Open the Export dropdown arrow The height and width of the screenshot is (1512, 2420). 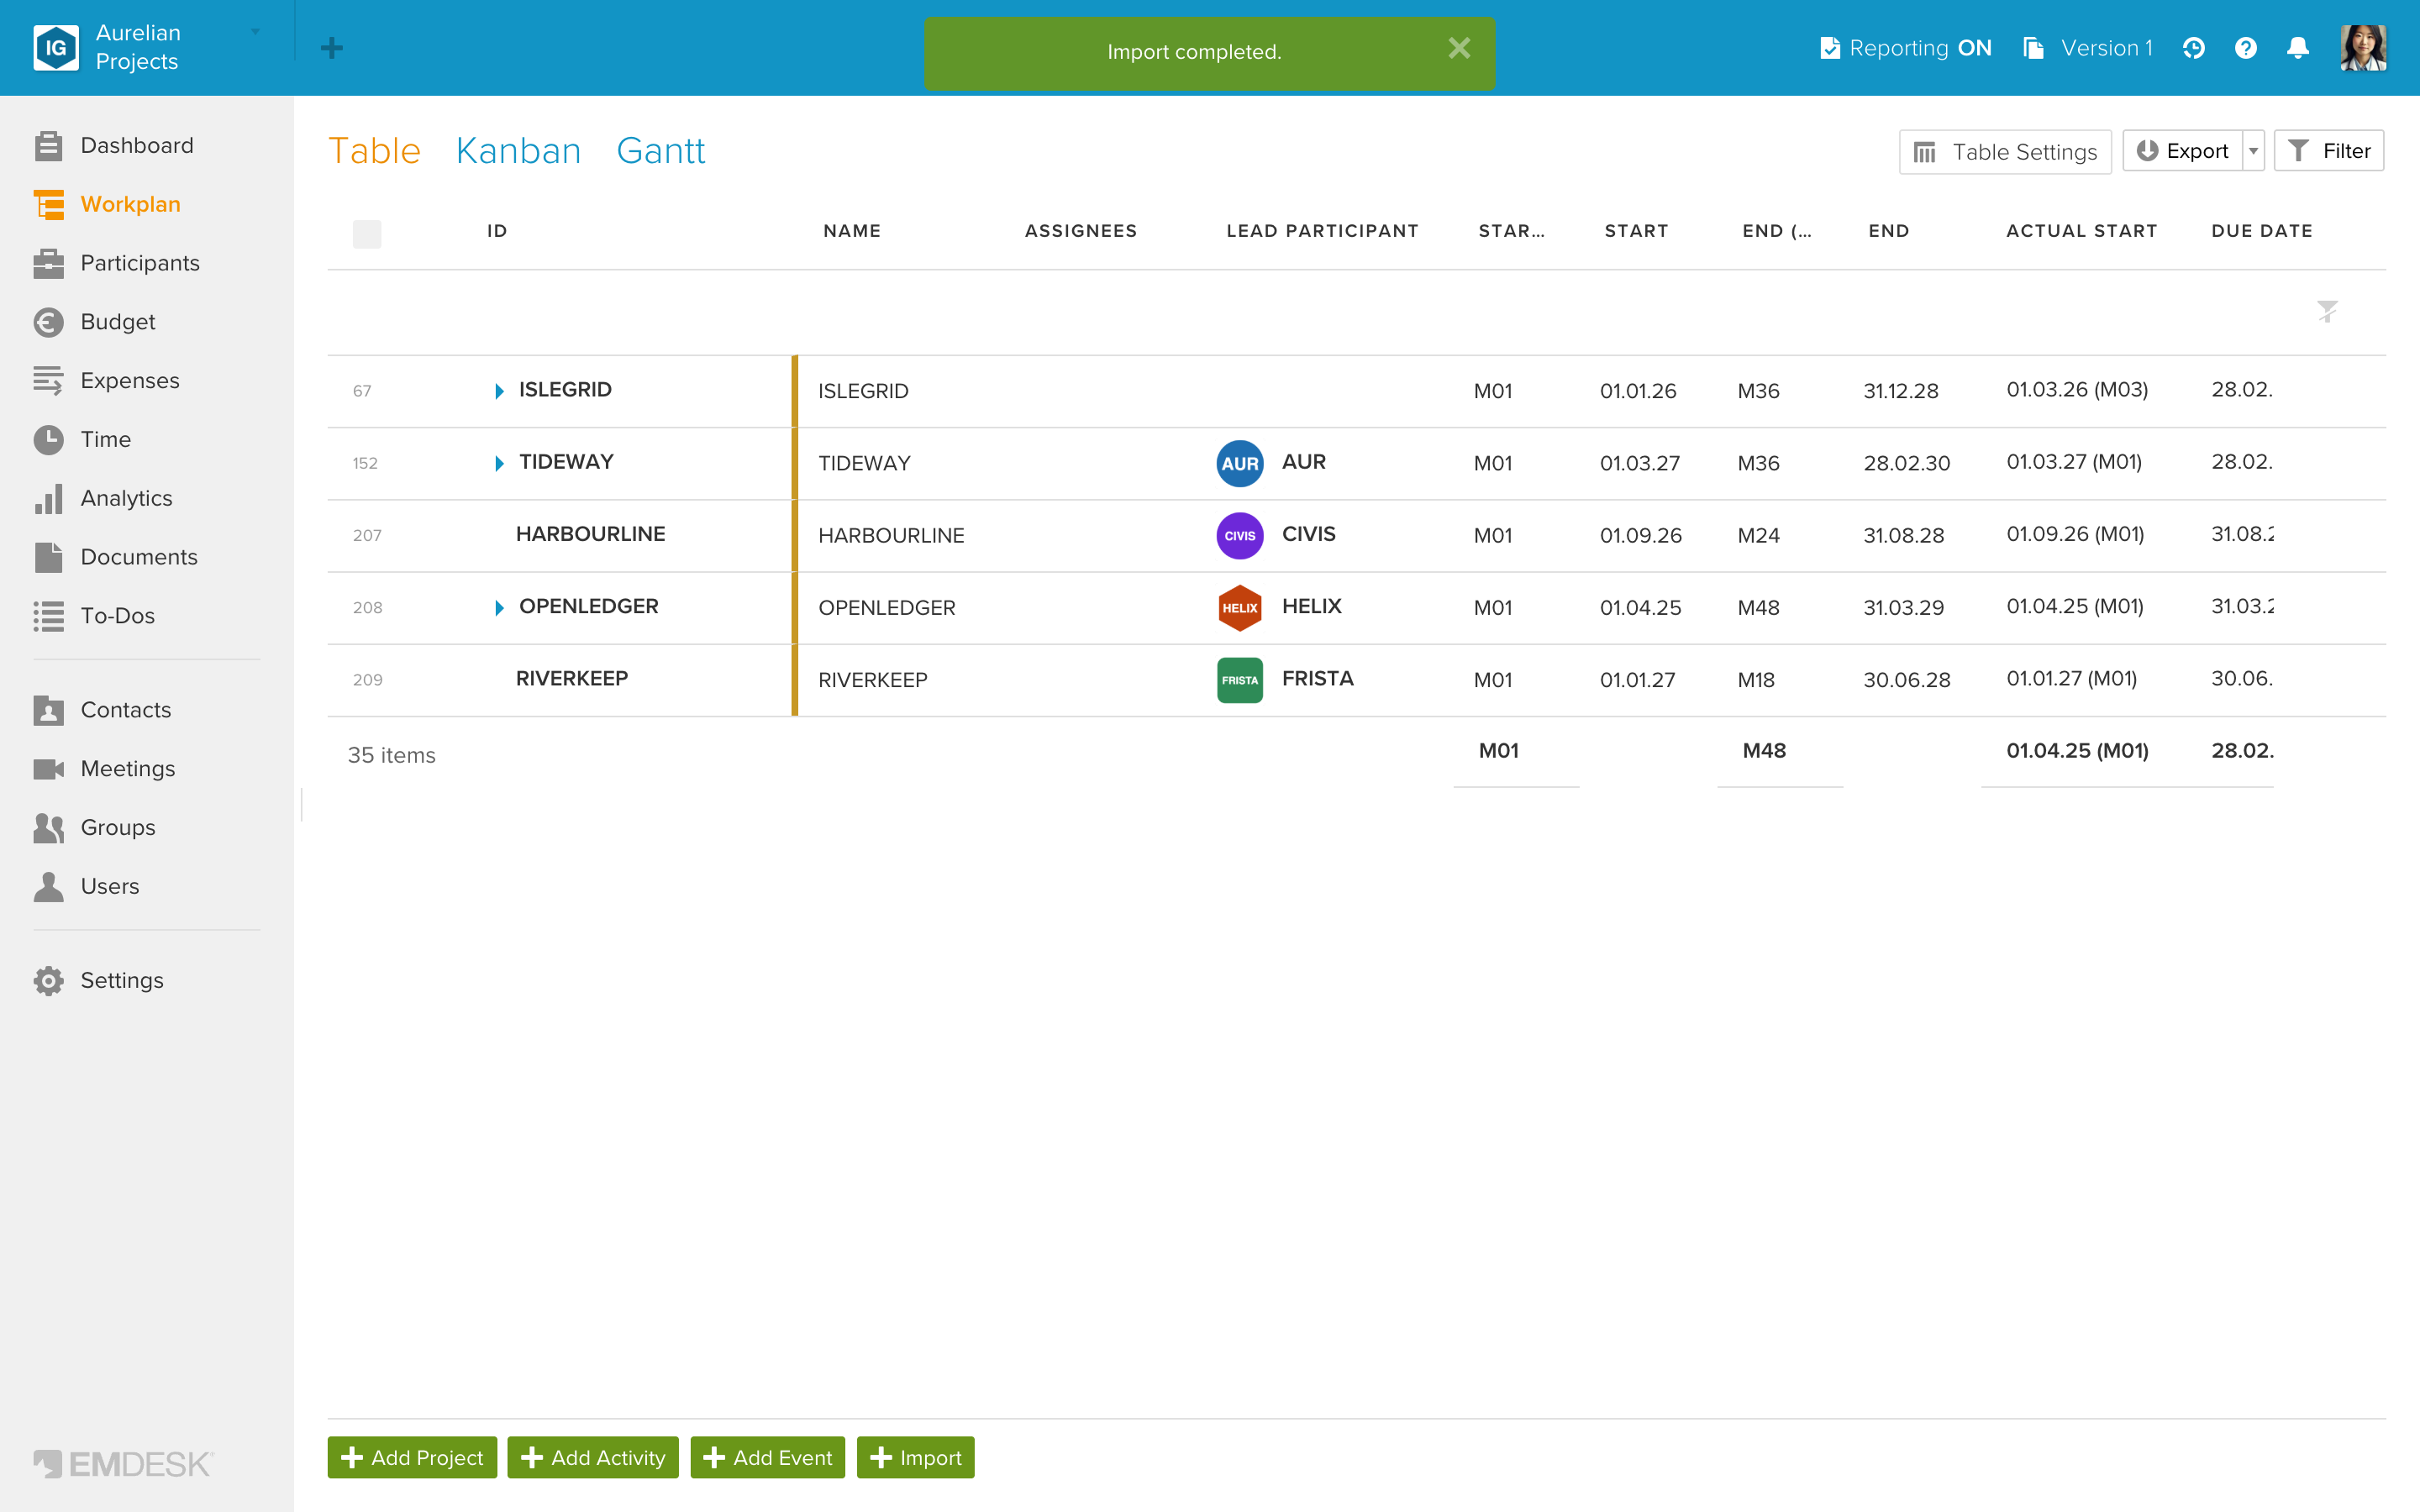pos(2253,151)
